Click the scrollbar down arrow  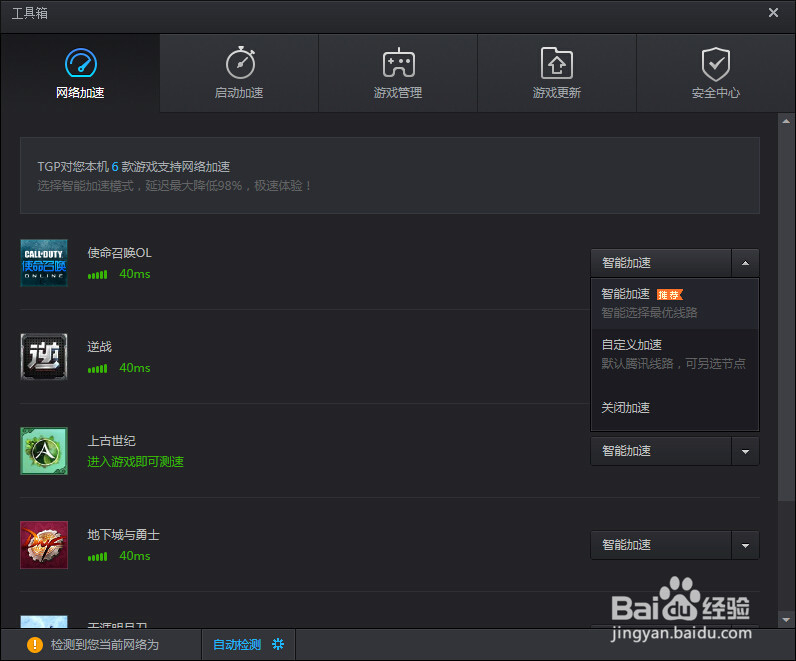tap(786, 619)
